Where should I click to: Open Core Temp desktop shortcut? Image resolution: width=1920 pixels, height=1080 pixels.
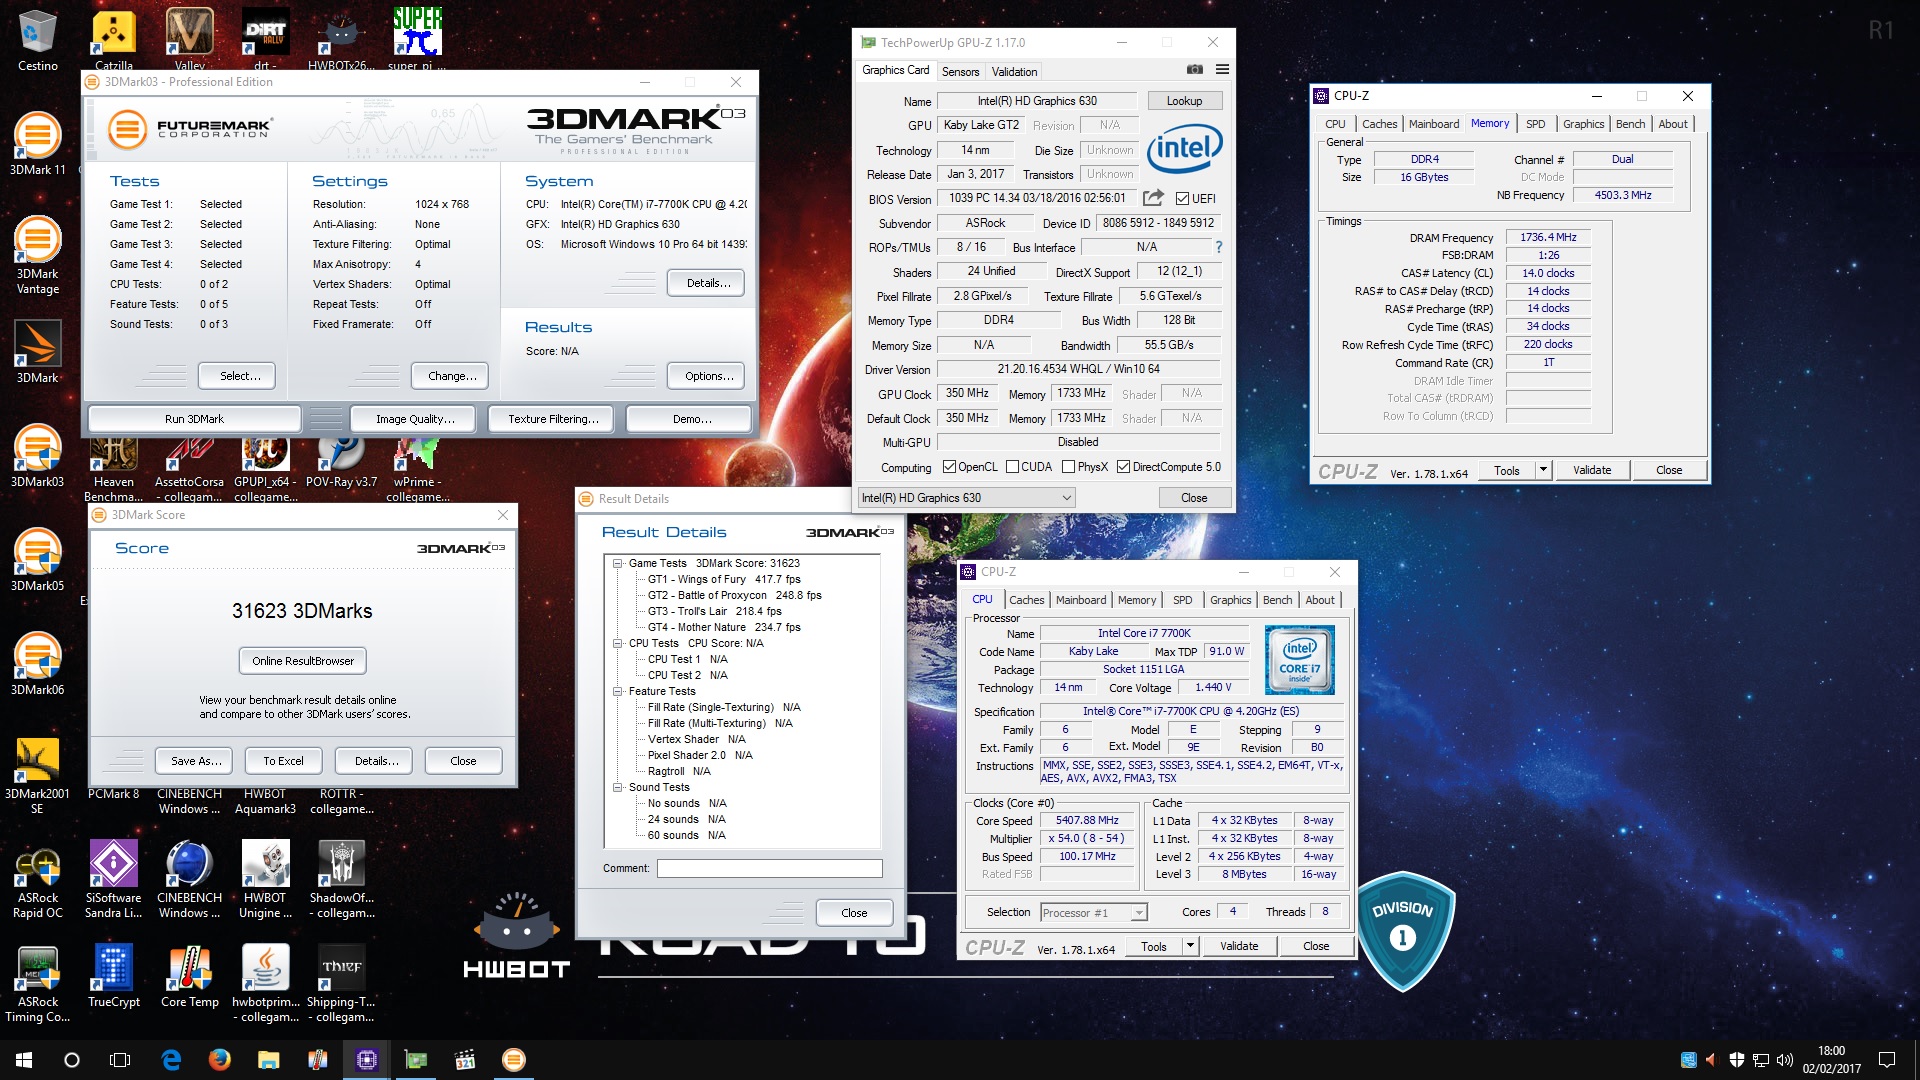(x=189, y=975)
